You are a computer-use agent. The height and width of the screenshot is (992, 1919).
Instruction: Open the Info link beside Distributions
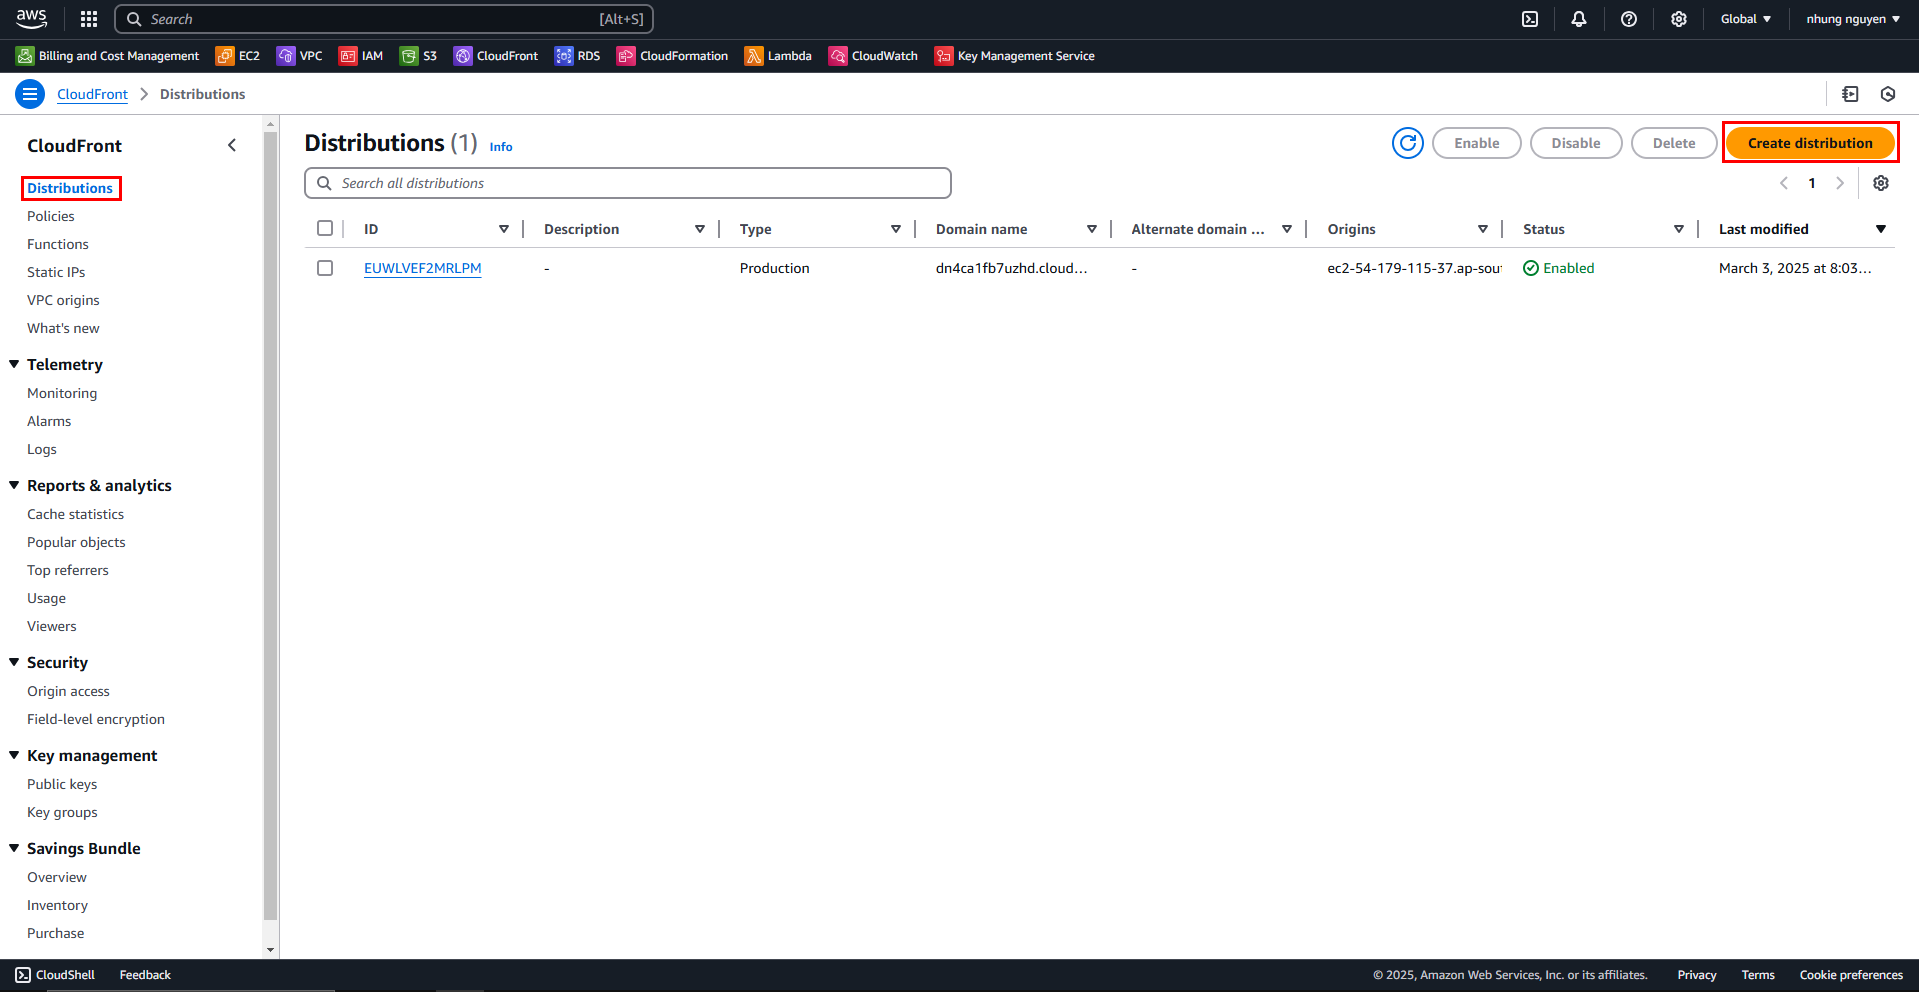click(501, 147)
